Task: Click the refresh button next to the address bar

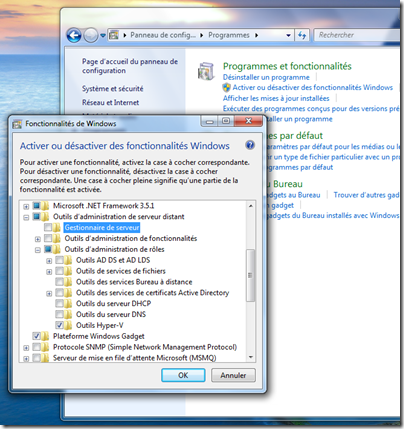Action: (302, 35)
